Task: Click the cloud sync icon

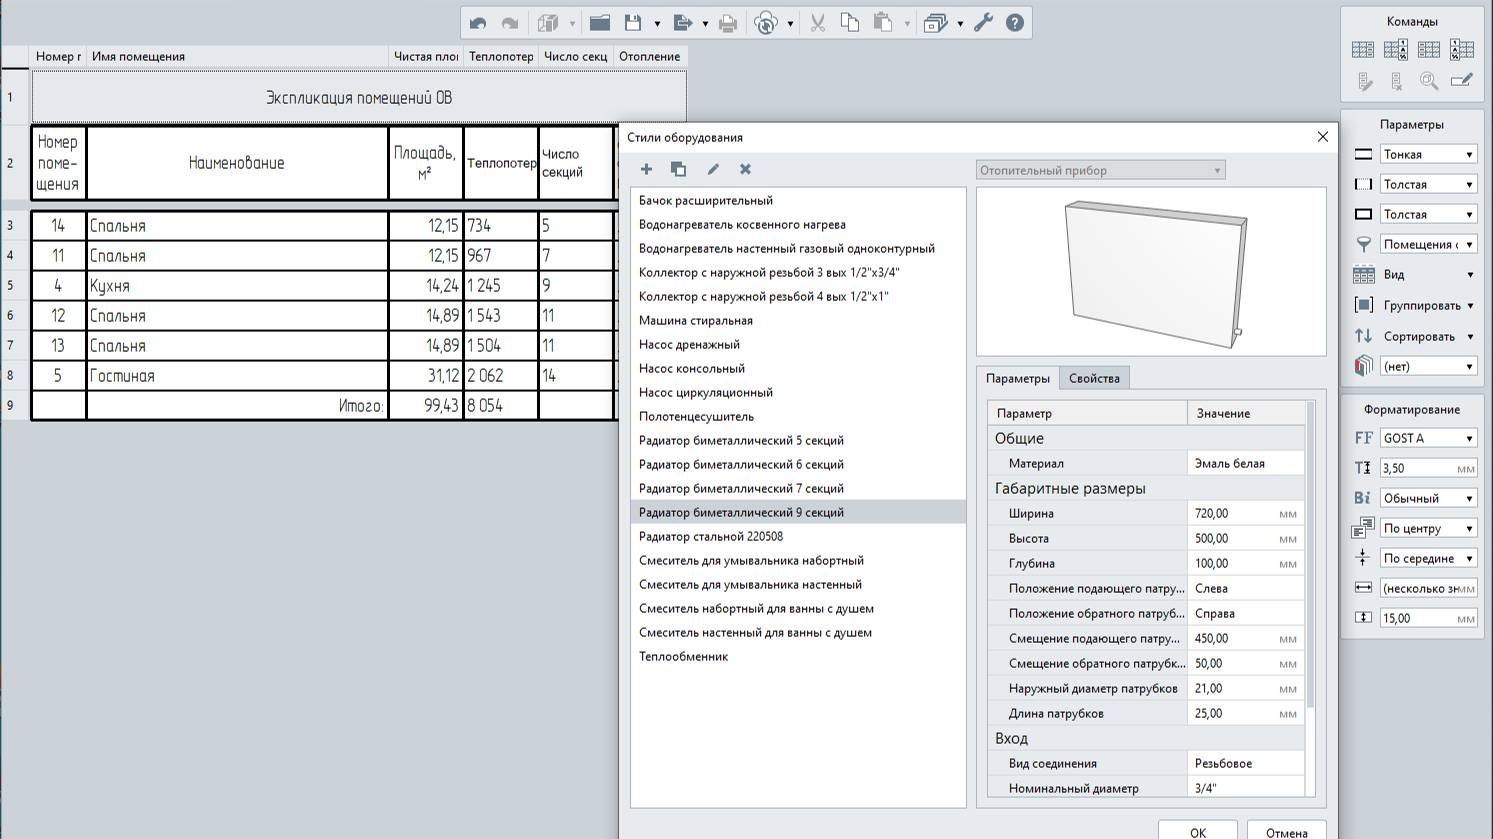Action: coord(766,23)
